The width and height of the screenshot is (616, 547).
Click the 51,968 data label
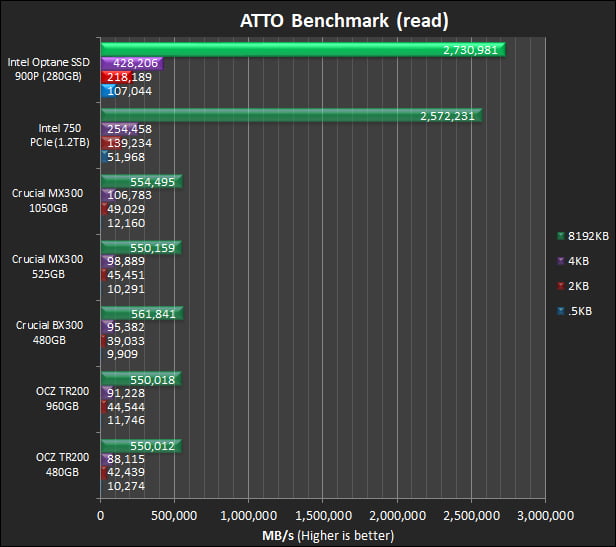click(x=126, y=157)
